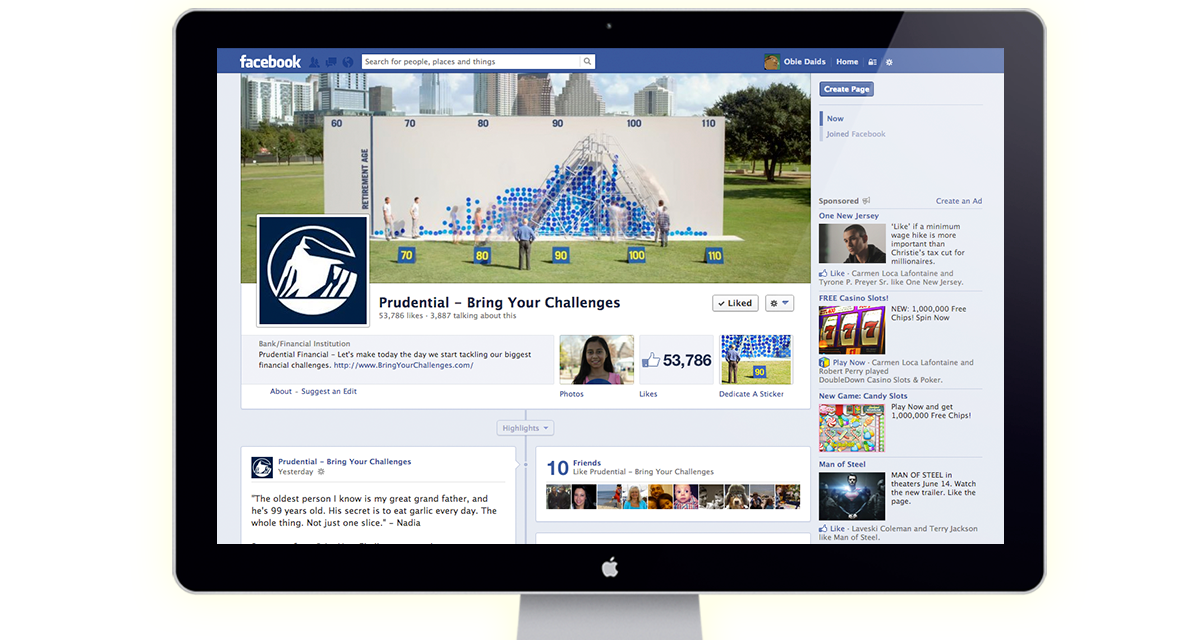This screenshot has width=1200, height=640.
Task: Click the Candy Slots ad image
Action: click(852, 428)
